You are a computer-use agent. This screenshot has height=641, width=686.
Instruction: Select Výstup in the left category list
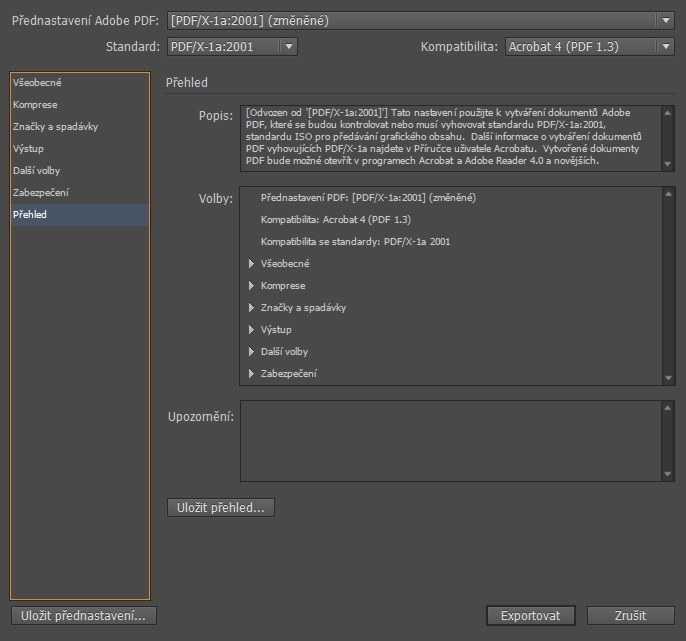pyautogui.click(x=80, y=148)
